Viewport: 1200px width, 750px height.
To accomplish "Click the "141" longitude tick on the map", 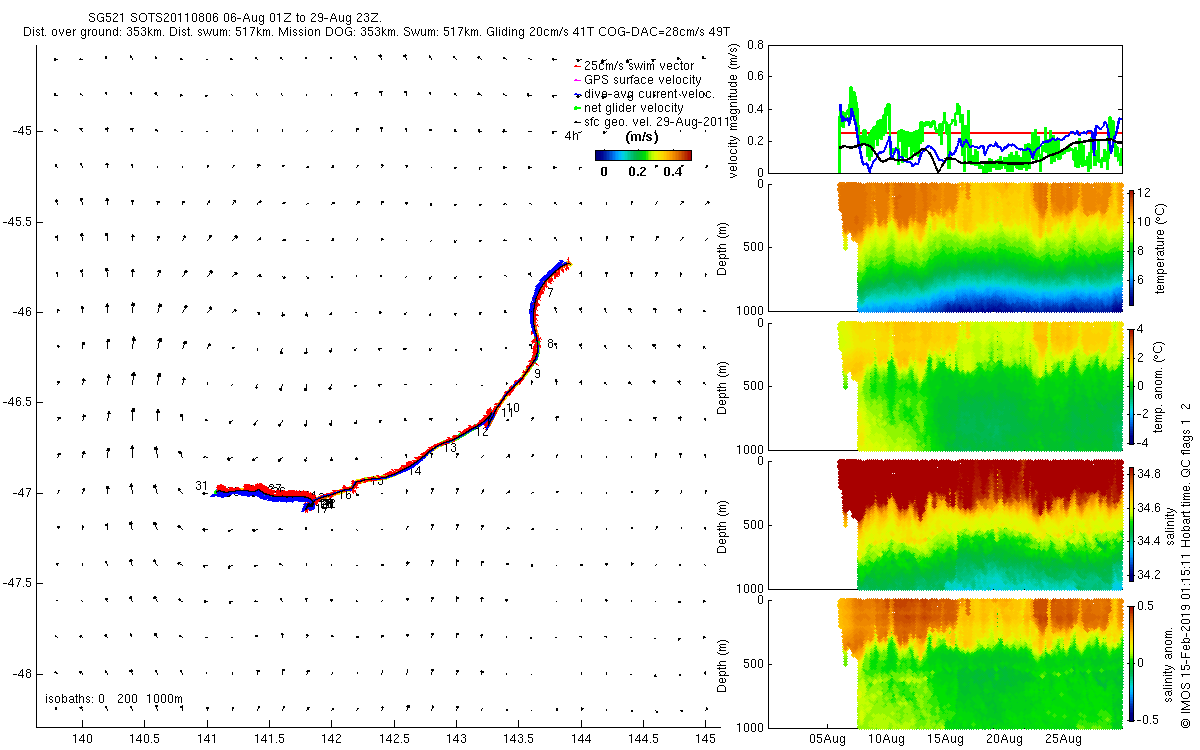I will pos(207,739).
